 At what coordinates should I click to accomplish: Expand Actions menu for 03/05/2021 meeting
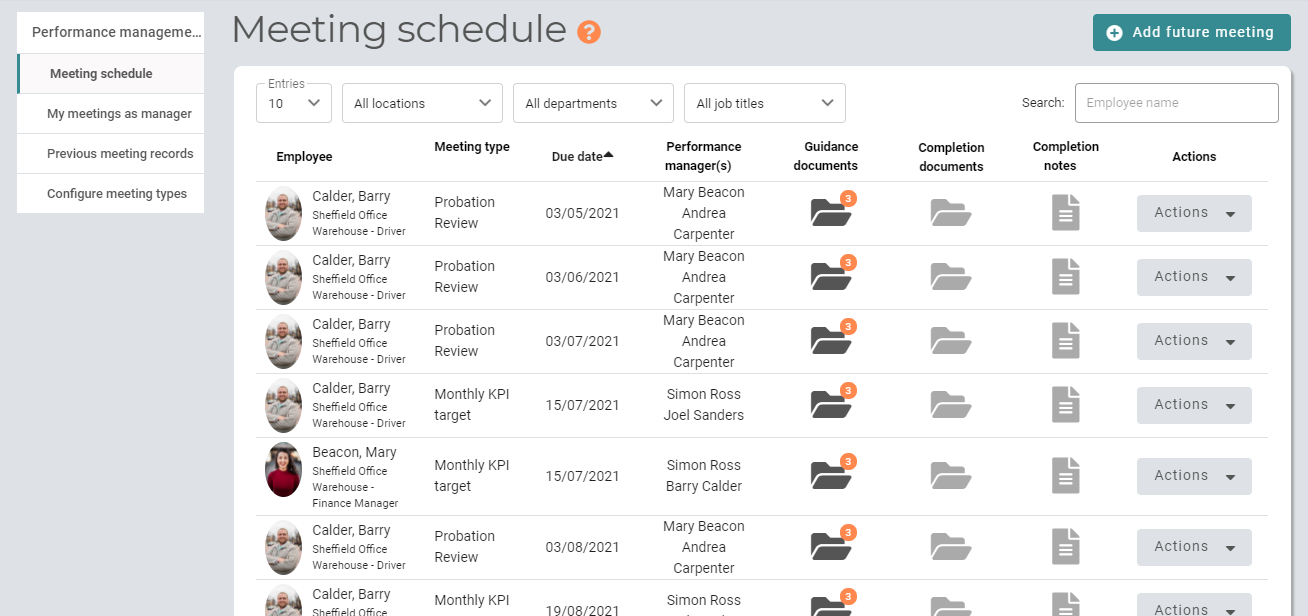pyautogui.click(x=1194, y=213)
